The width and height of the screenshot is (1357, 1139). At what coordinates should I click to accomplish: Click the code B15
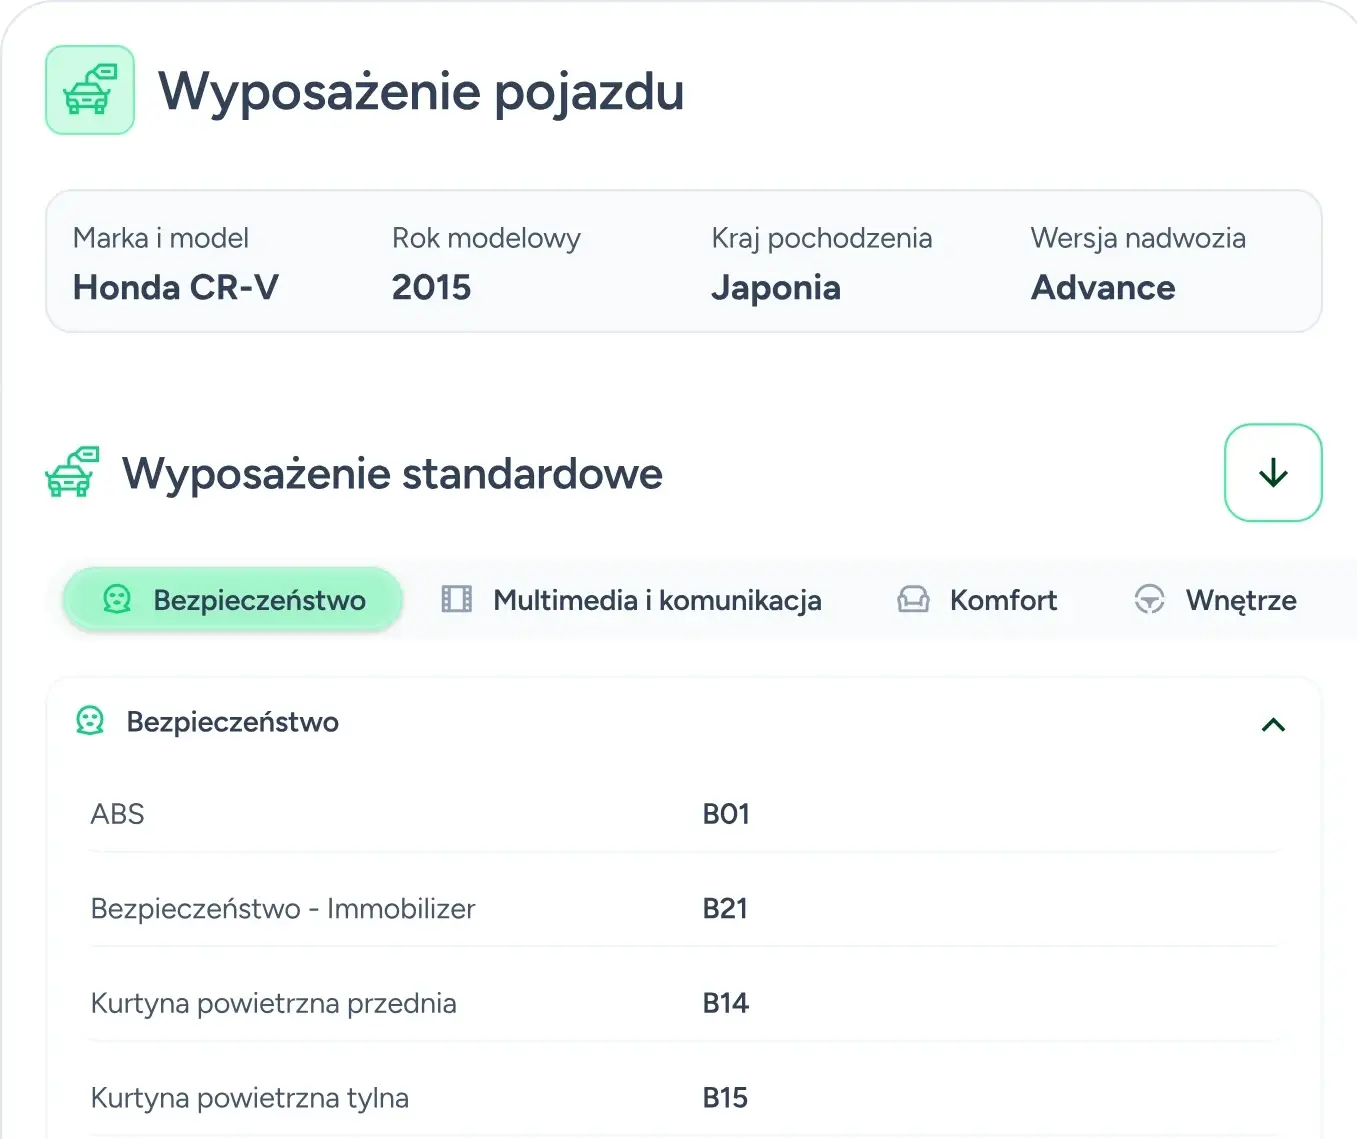725,1098
